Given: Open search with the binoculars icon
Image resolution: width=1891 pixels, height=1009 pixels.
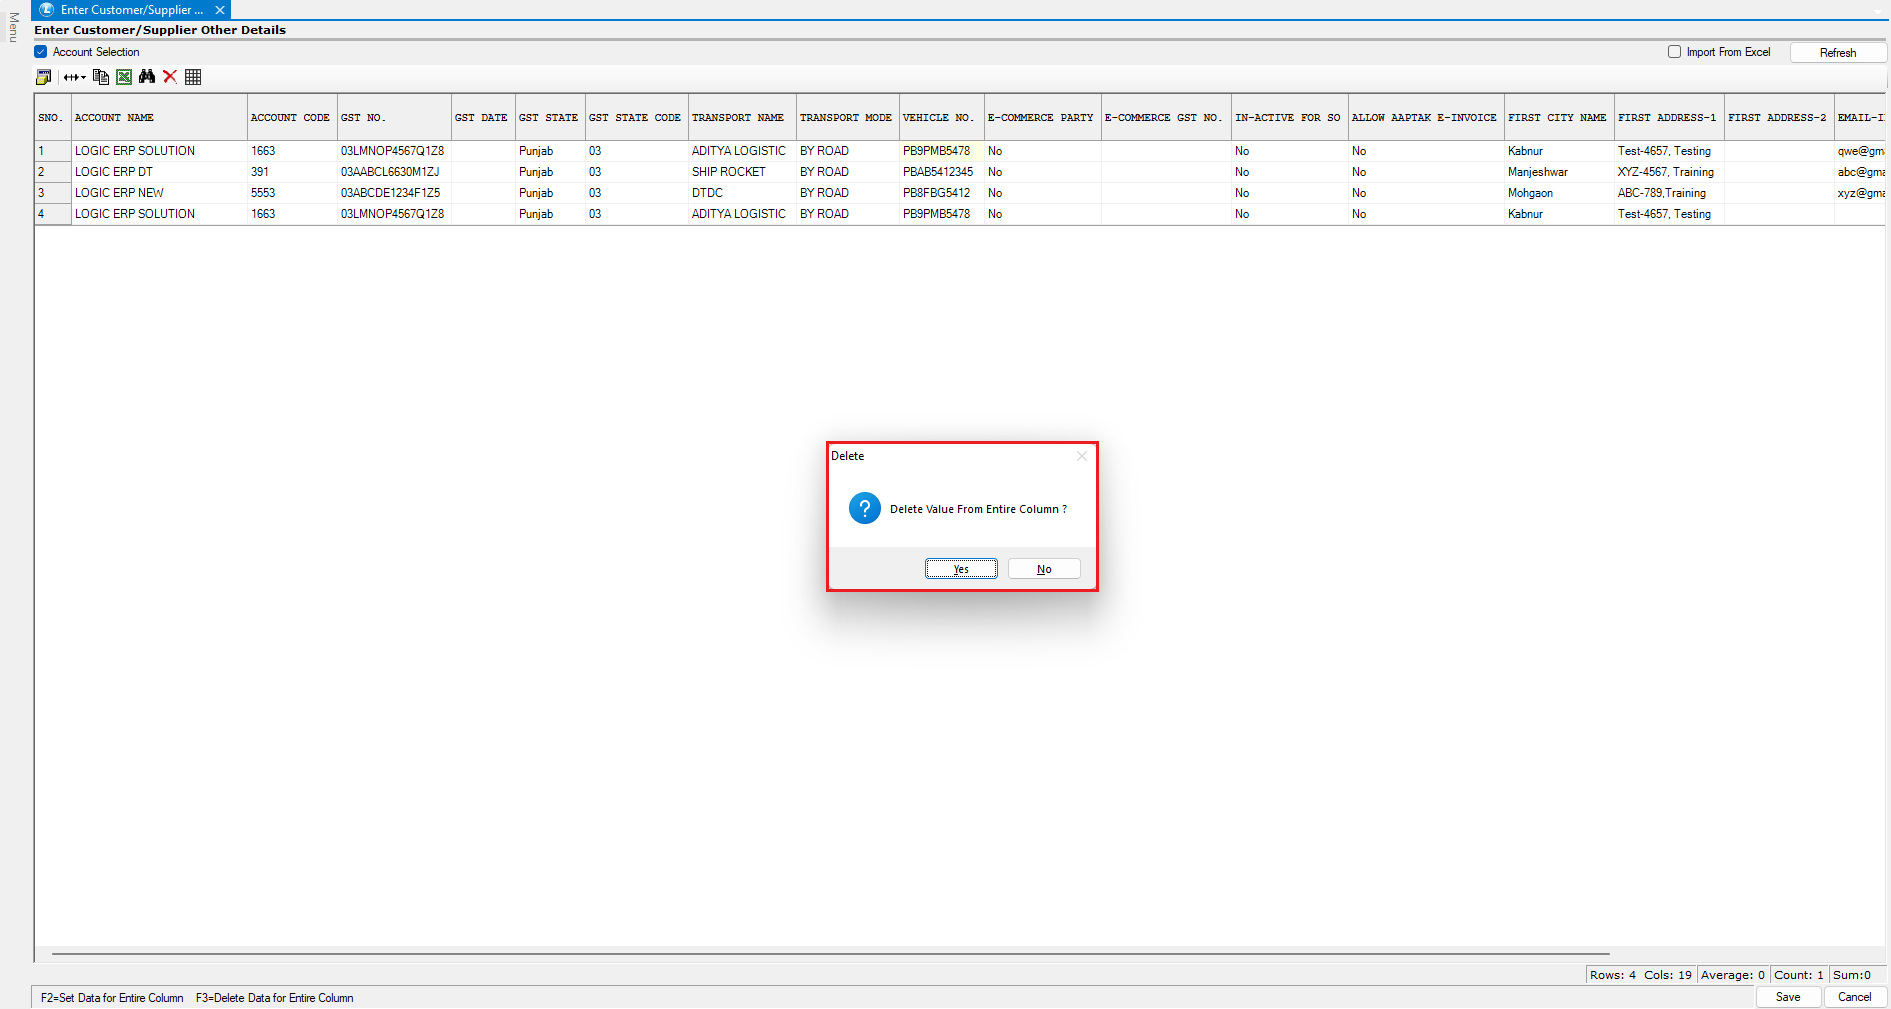Looking at the screenshot, I should point(147,77).
